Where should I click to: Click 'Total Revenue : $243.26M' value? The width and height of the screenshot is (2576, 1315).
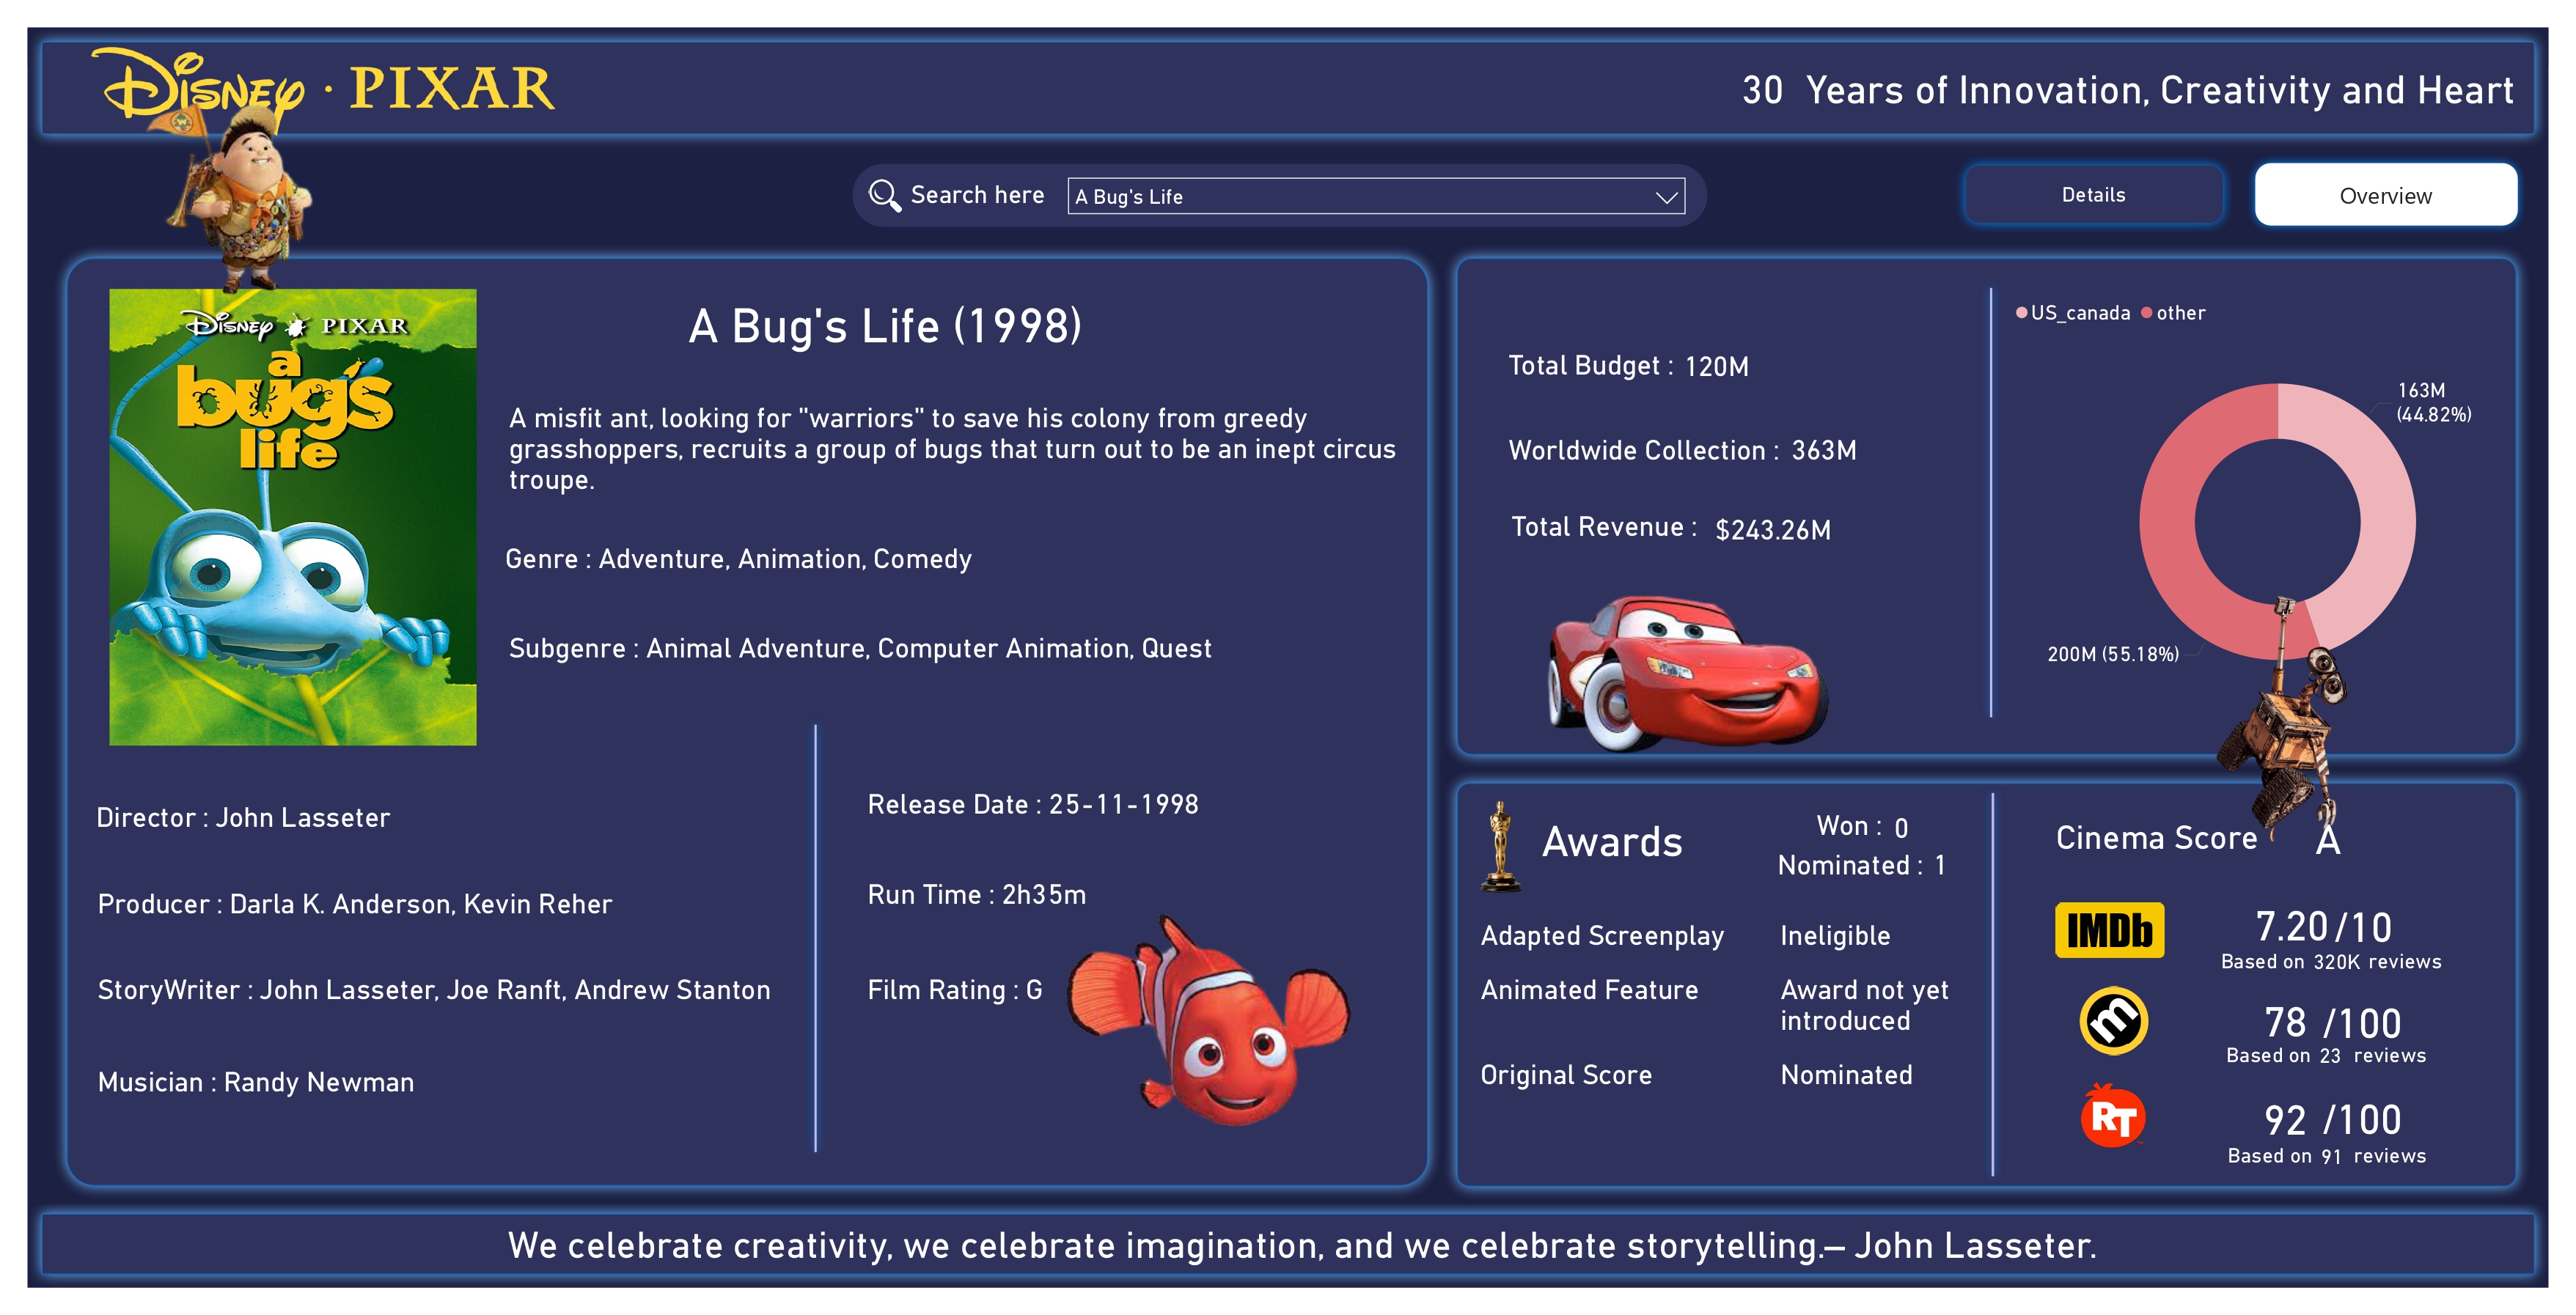click(x=1773, y=530)
